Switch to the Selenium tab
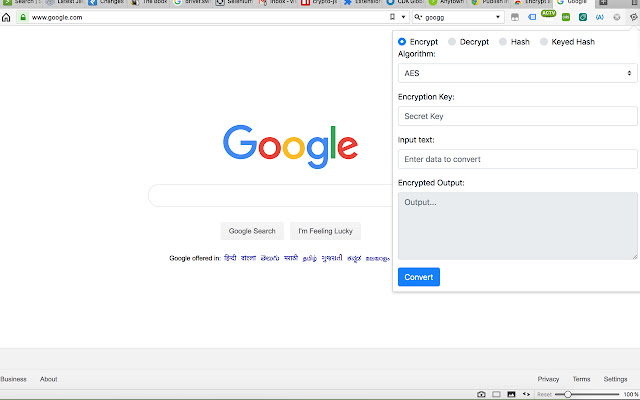This screenshot has height=400, width=640. coord(234,2)
